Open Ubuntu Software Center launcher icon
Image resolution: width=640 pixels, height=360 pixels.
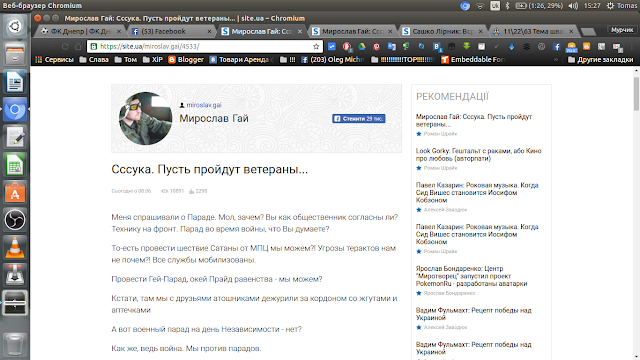click(x=15, y=192)
